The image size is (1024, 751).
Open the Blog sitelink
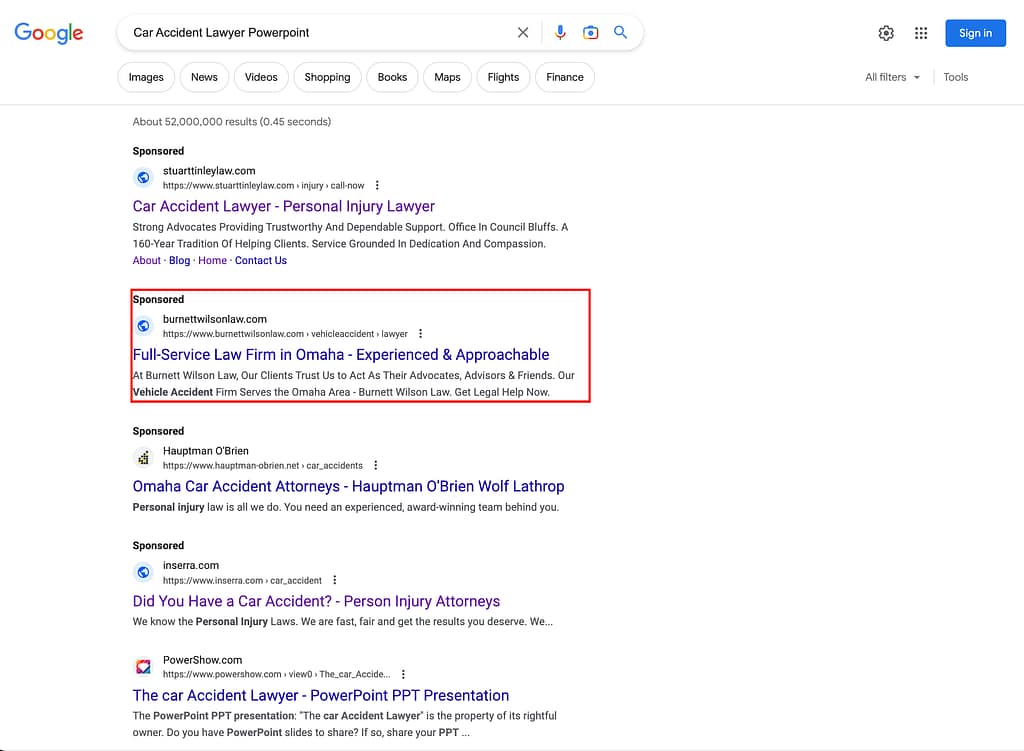[x=180, y=261]
